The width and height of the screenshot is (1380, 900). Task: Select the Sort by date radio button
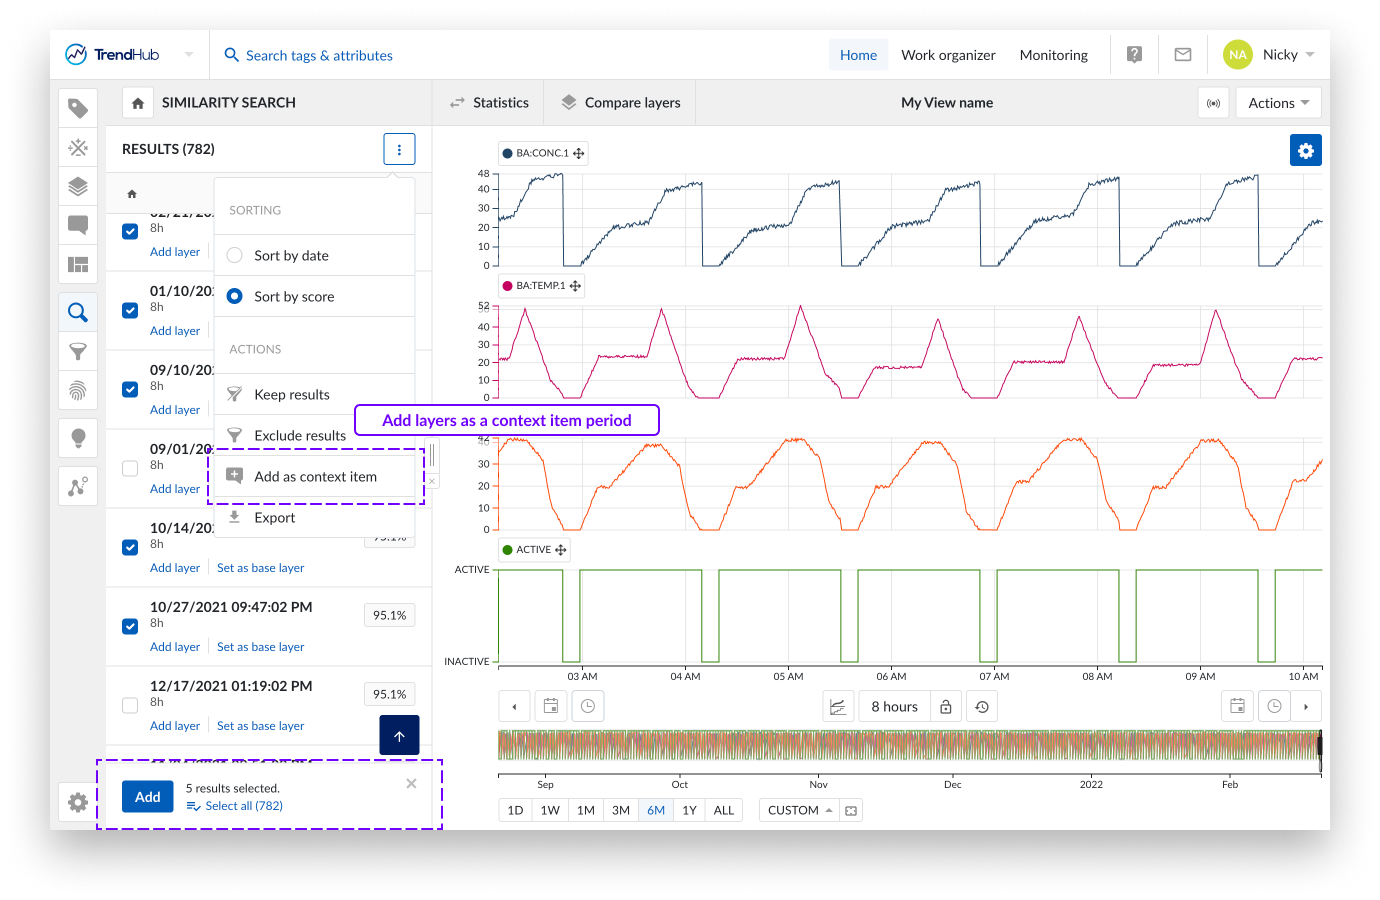point(235,255)
